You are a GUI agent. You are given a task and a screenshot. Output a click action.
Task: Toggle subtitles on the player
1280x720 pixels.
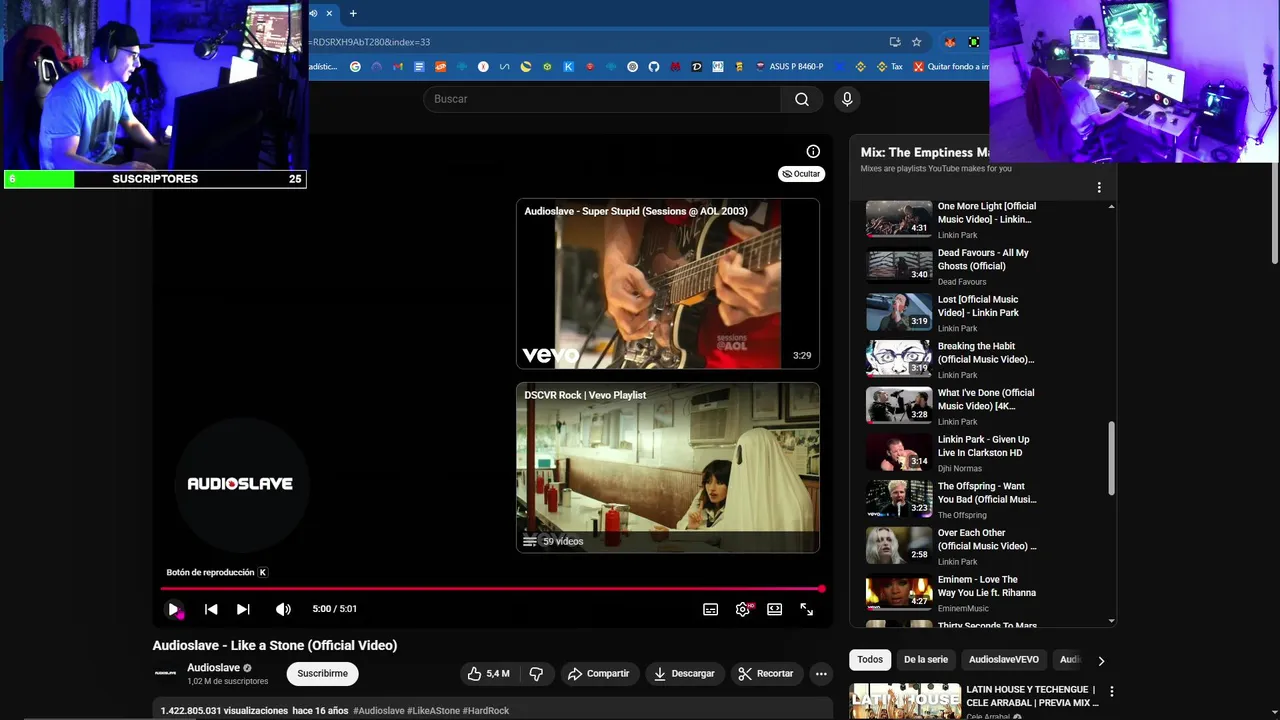pos(710,609)
